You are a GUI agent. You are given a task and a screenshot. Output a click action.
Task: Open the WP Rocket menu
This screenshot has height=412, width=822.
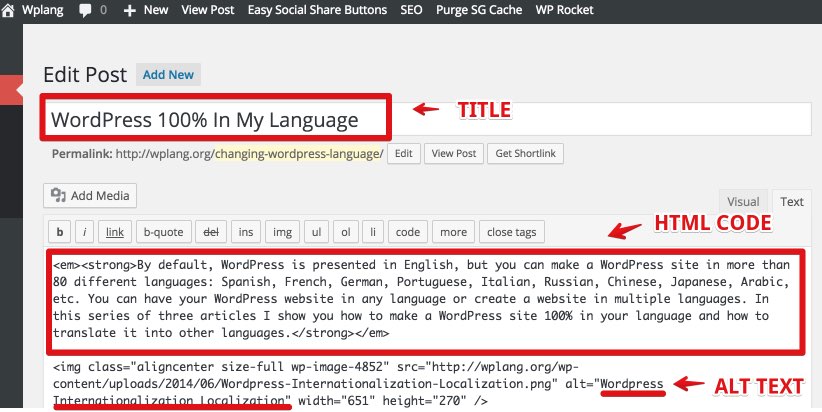[564, 10]
